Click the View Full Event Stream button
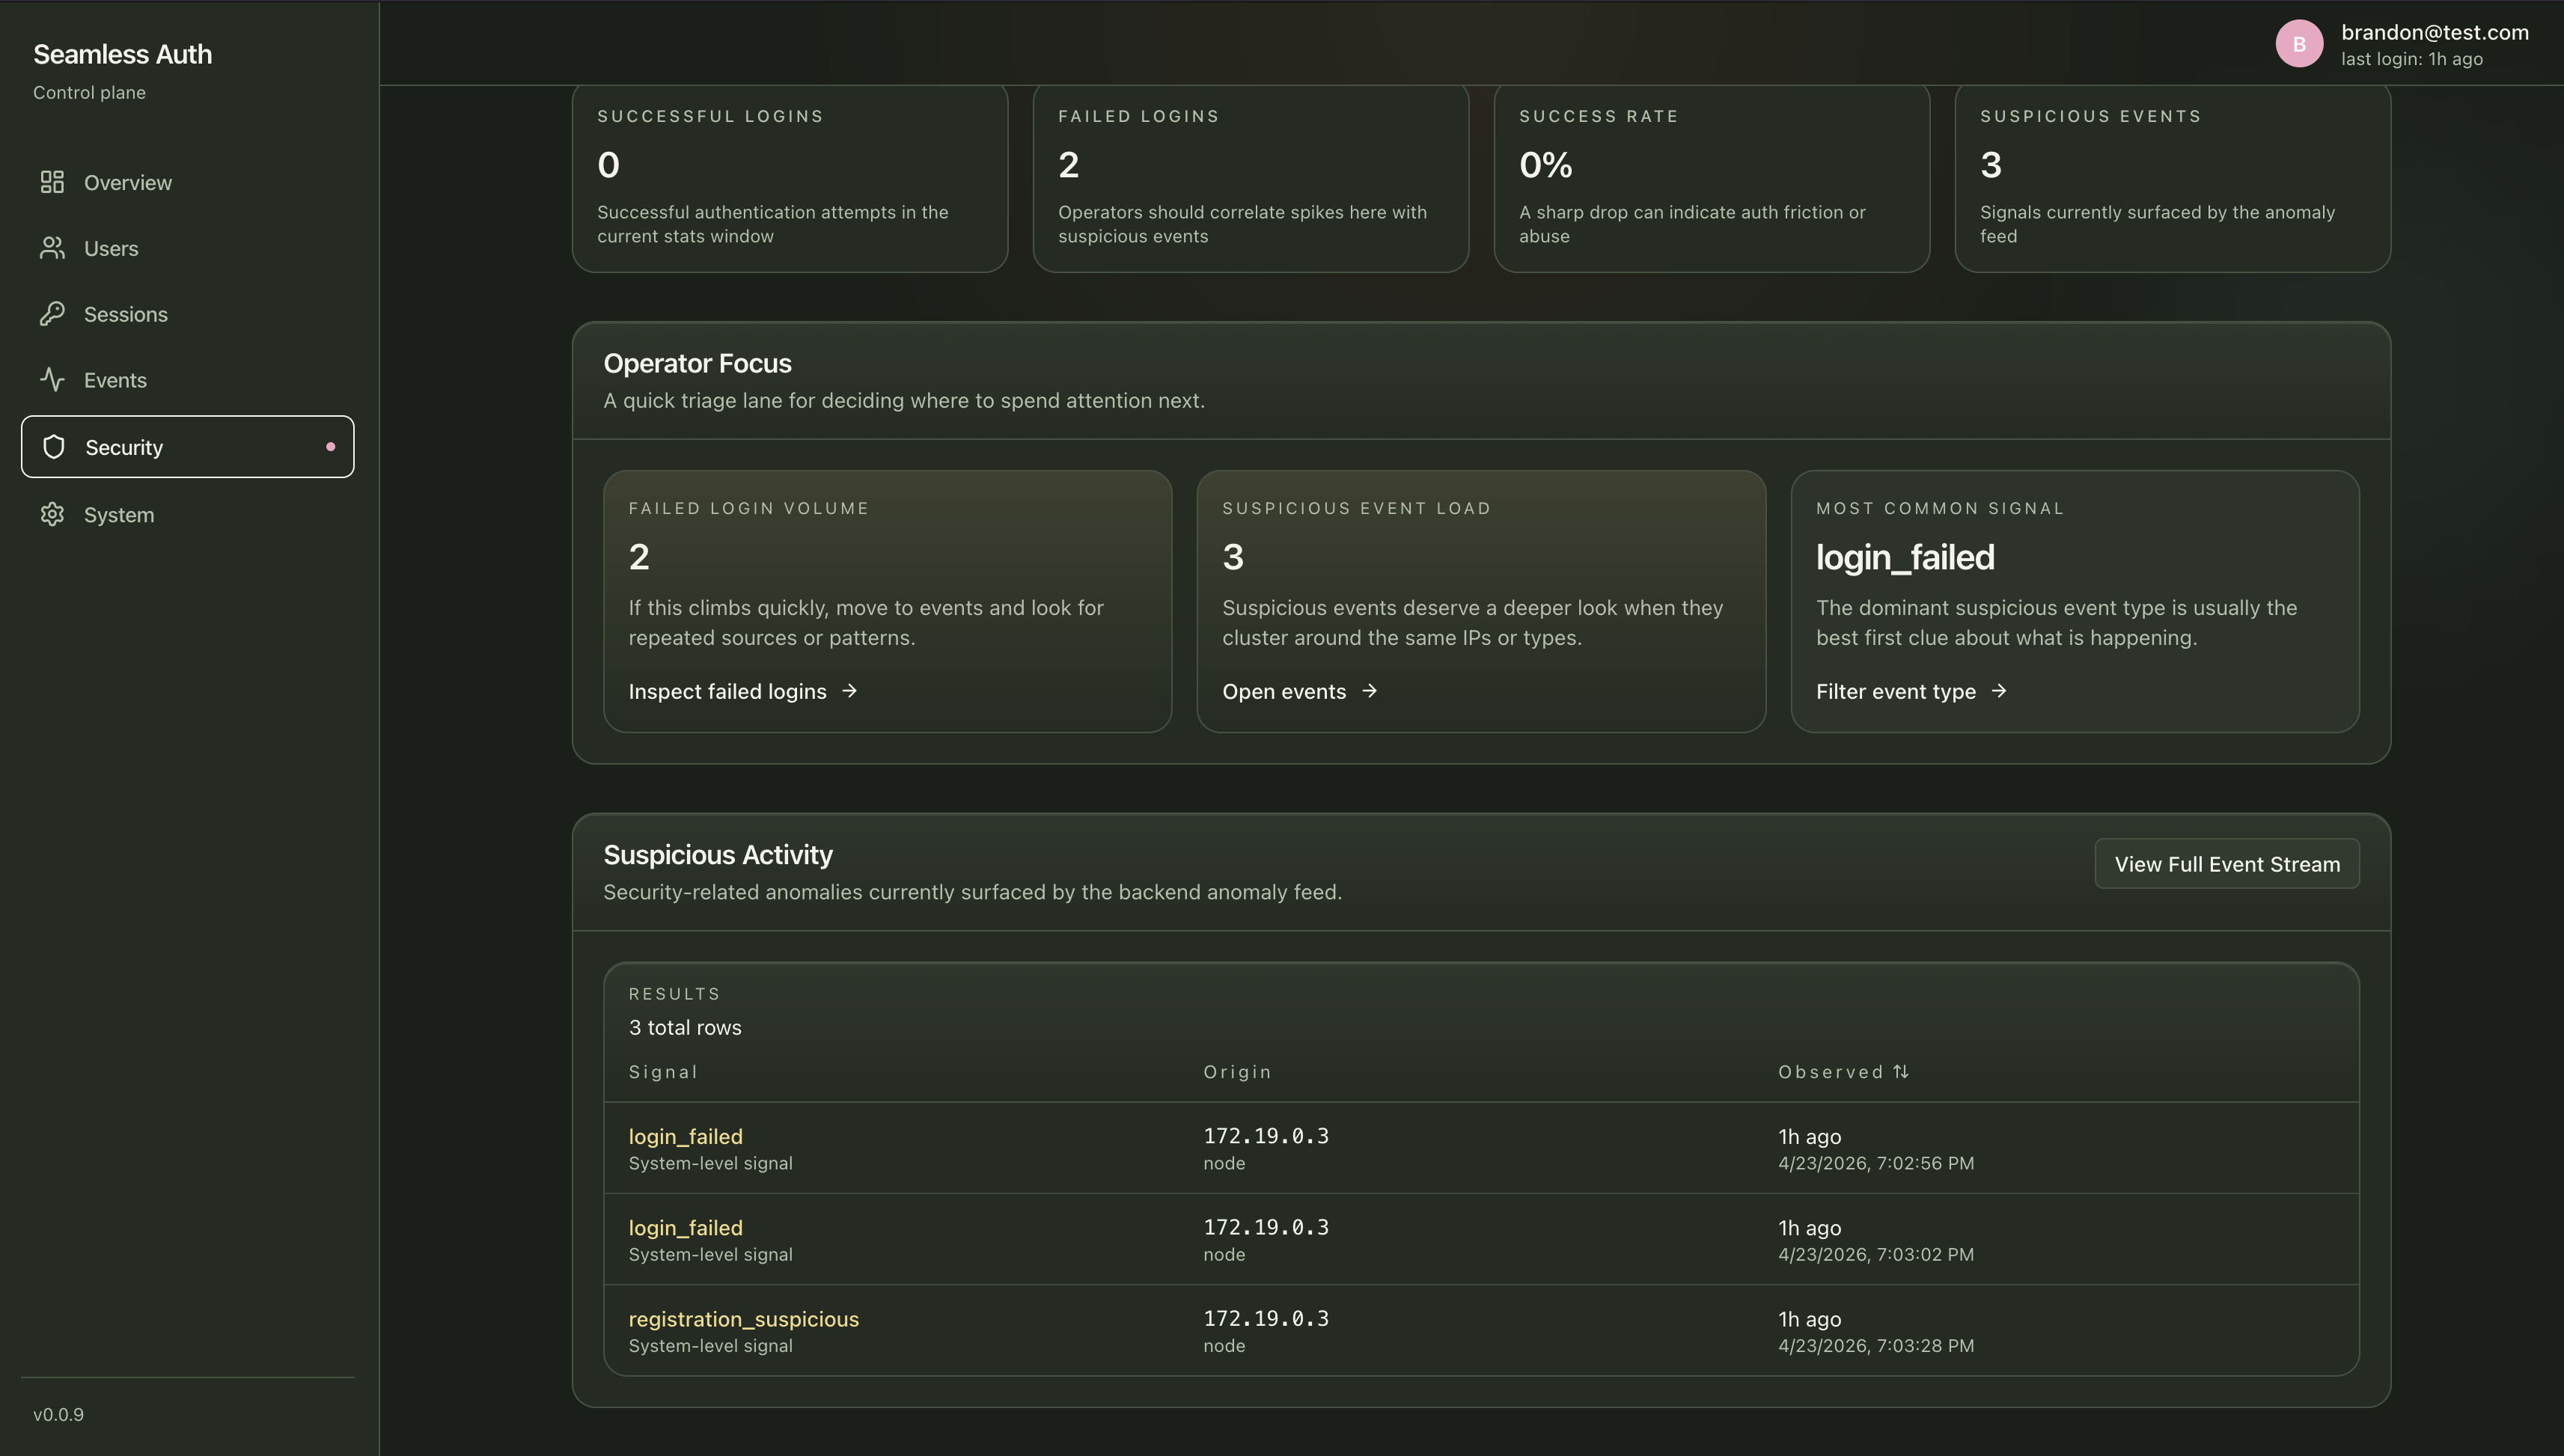This screenshot has width=2564, height=1456. [x=2227, y=864]
